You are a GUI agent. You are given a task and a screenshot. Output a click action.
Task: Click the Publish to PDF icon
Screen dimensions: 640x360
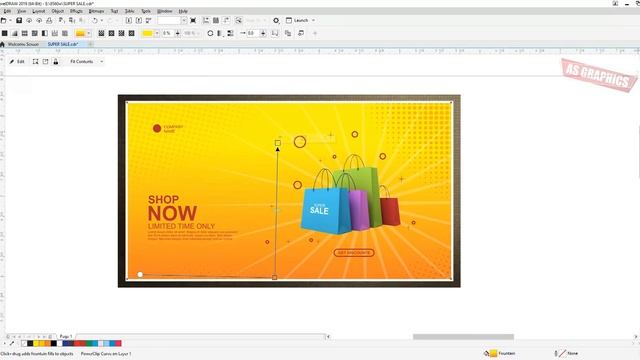pos(149,20)
